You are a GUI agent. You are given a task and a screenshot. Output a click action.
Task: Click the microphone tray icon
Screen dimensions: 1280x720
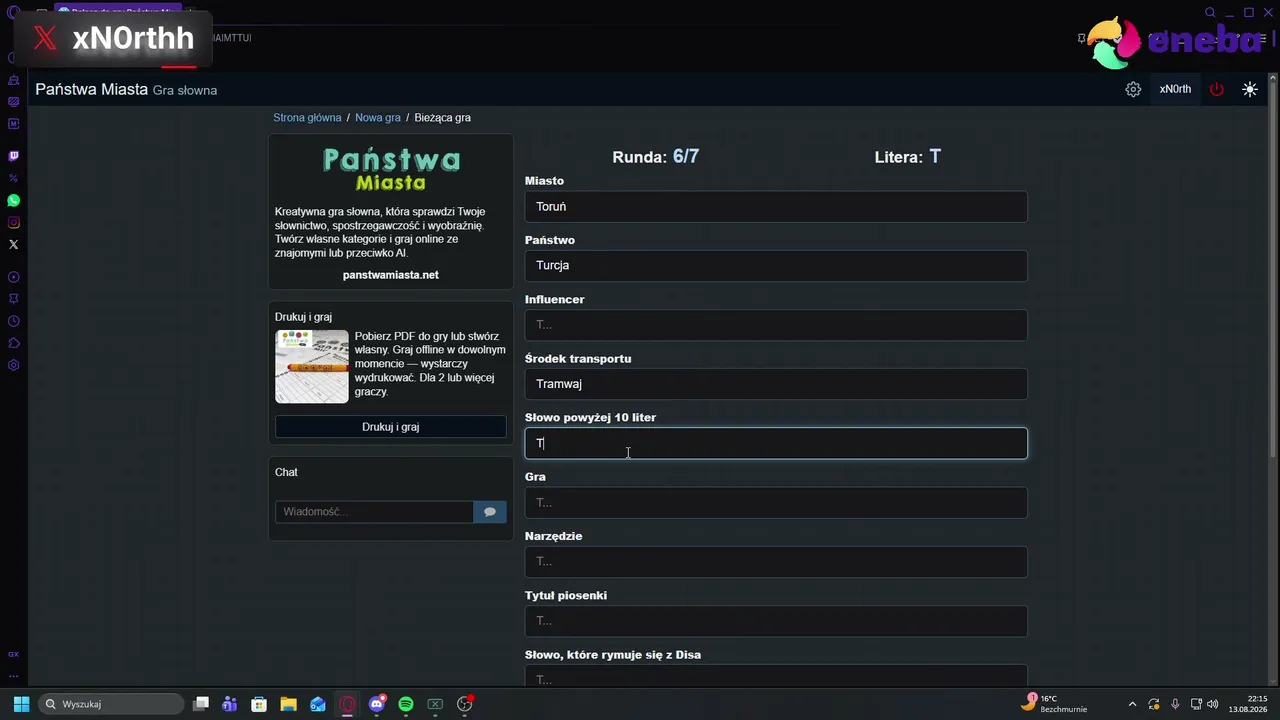1175,704
